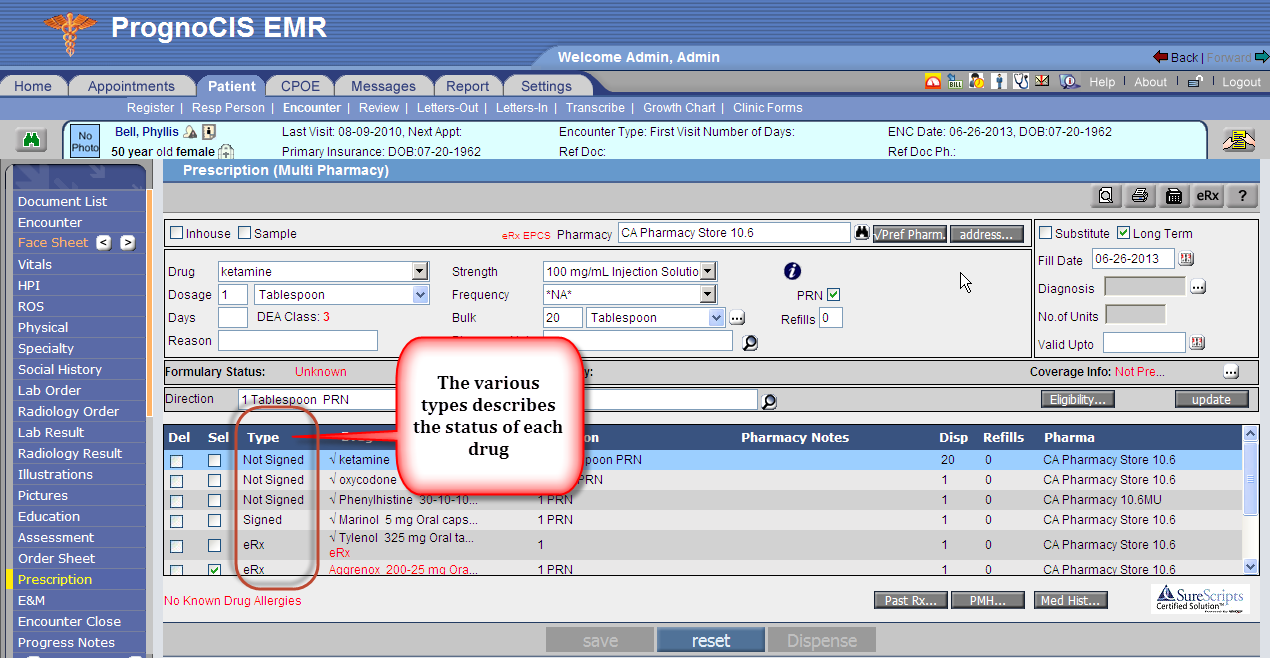This screenshot has width=1270, height=658.
Task: Click the Face Sheet next arrow
Action: pos(127,243)
